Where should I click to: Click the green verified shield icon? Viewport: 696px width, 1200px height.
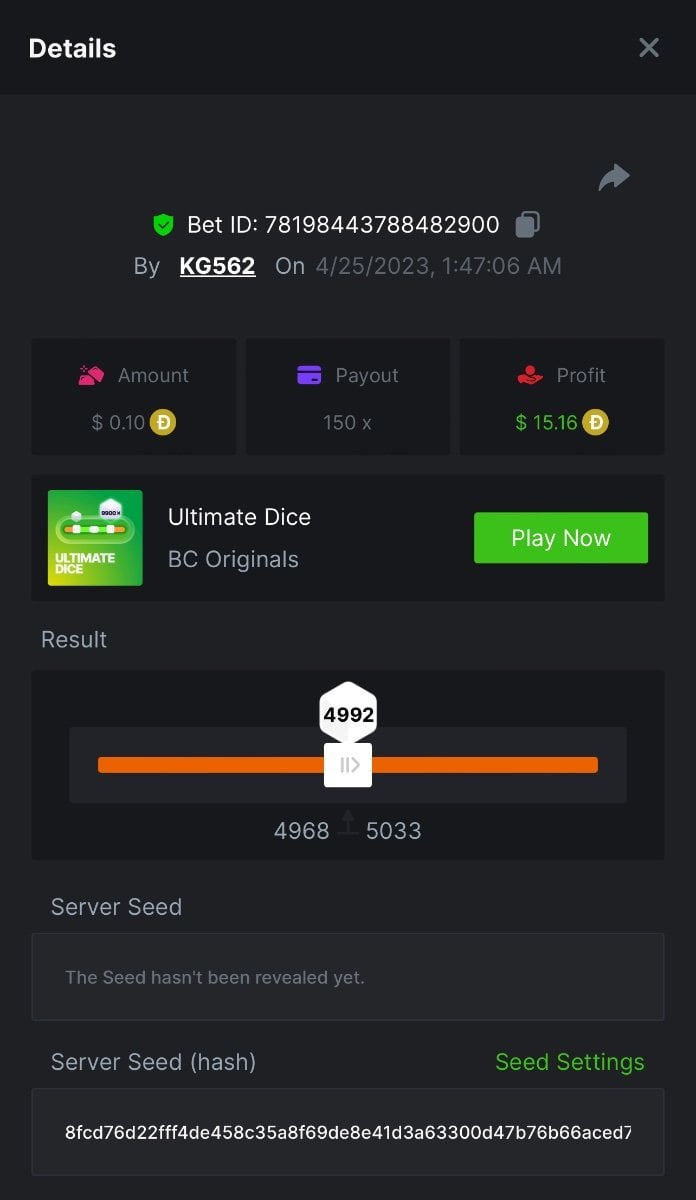163,225
